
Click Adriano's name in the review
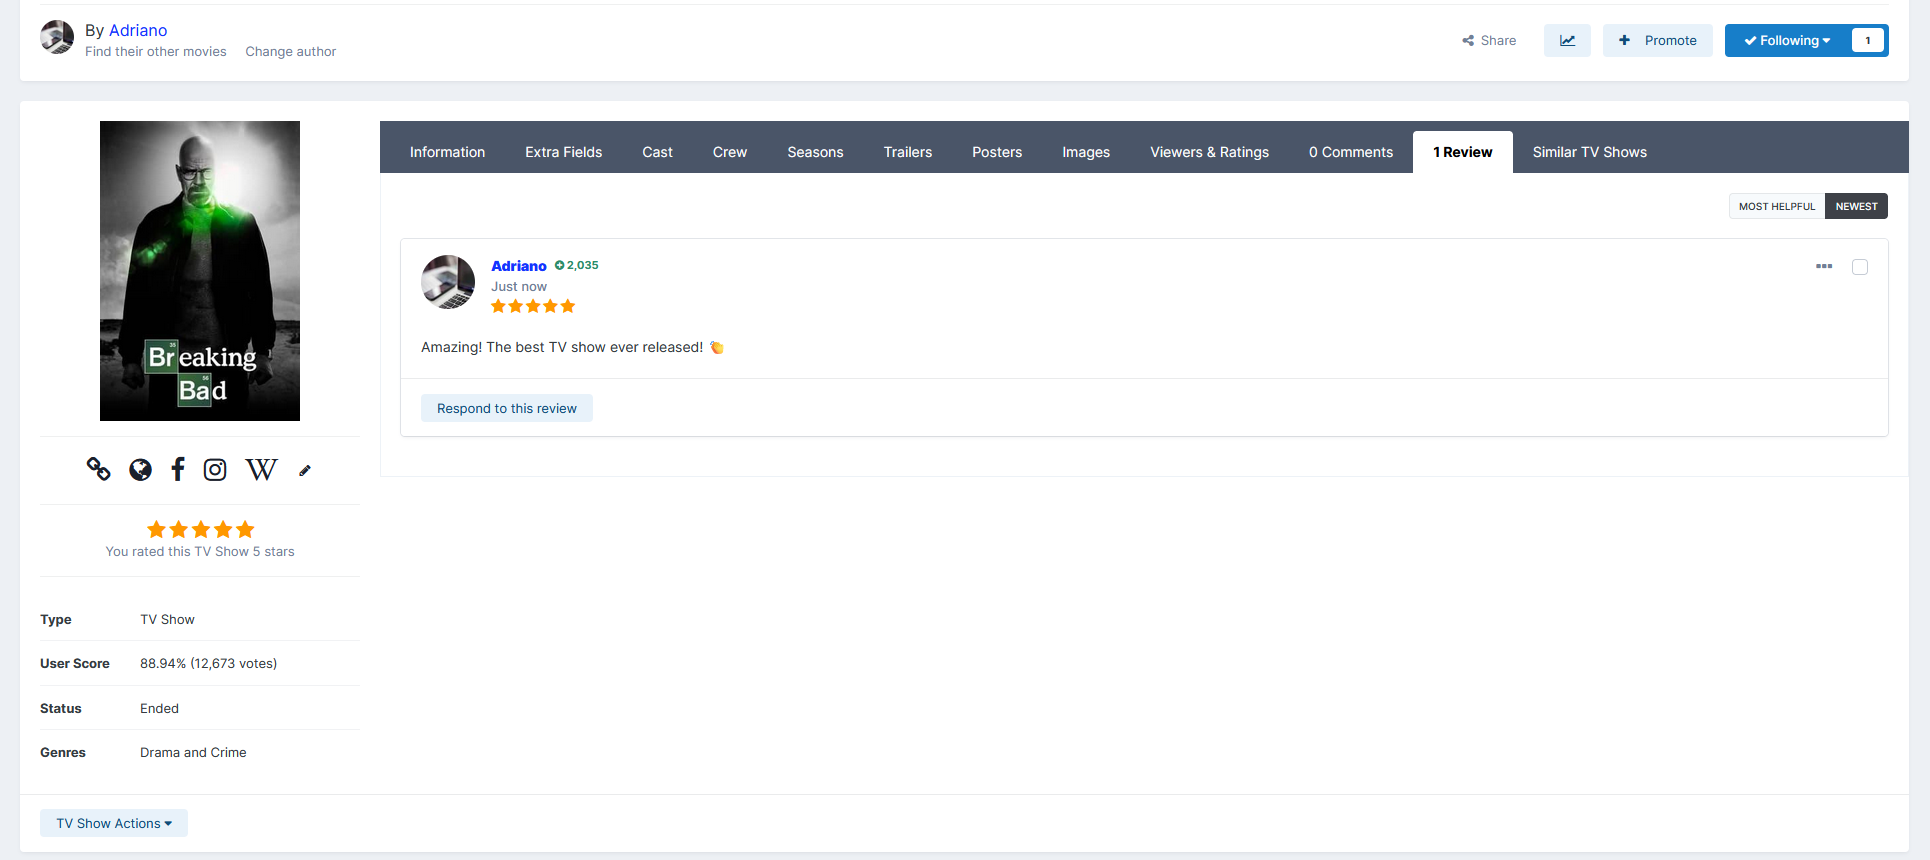tap(519, 266)
